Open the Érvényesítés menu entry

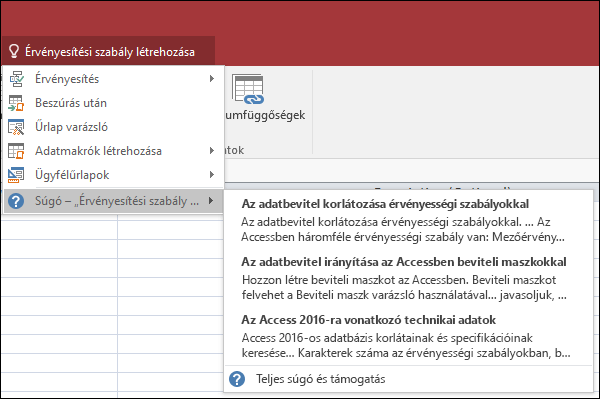tap(113, 79)
